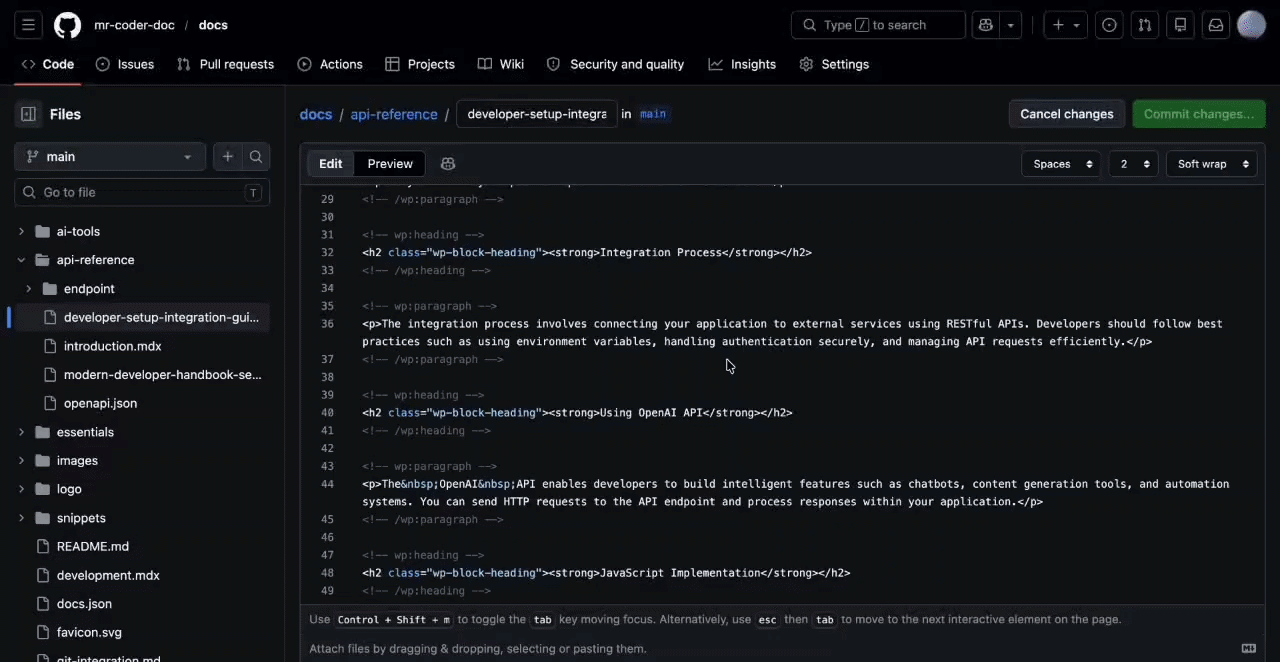Open the Insights tab

click(742, 64)
